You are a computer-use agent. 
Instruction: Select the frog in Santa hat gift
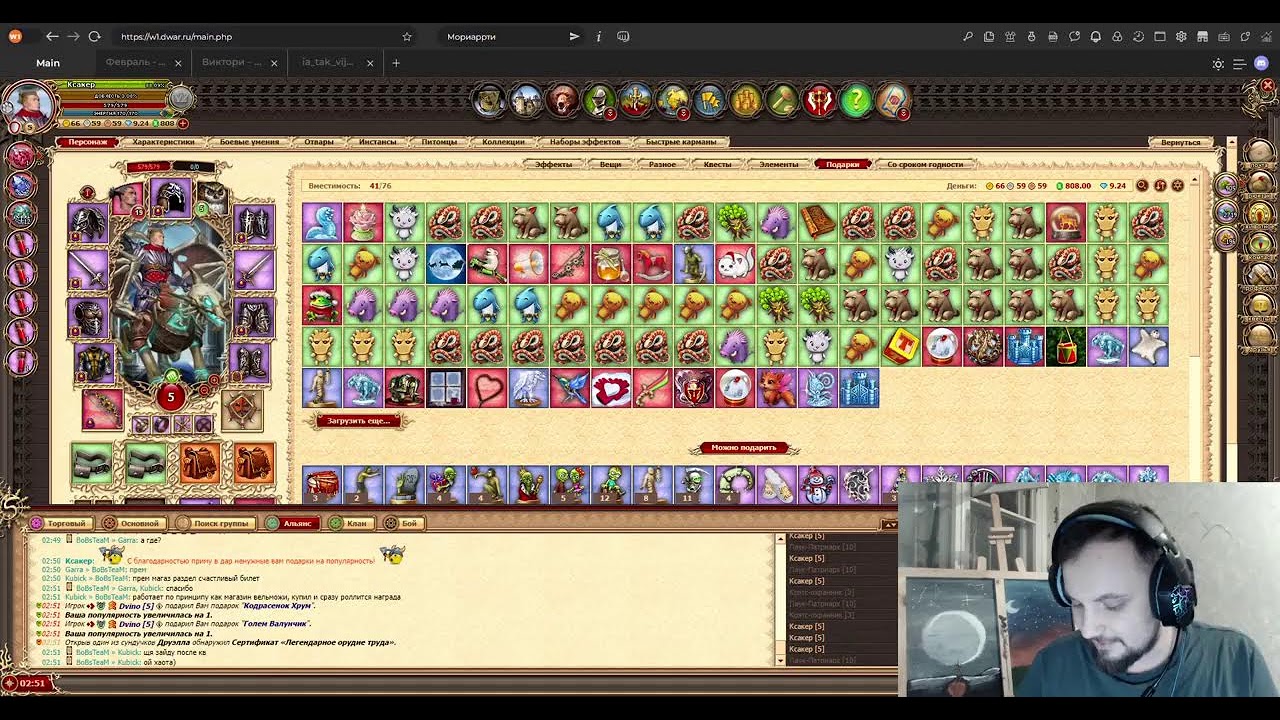[x=322, y=305]
